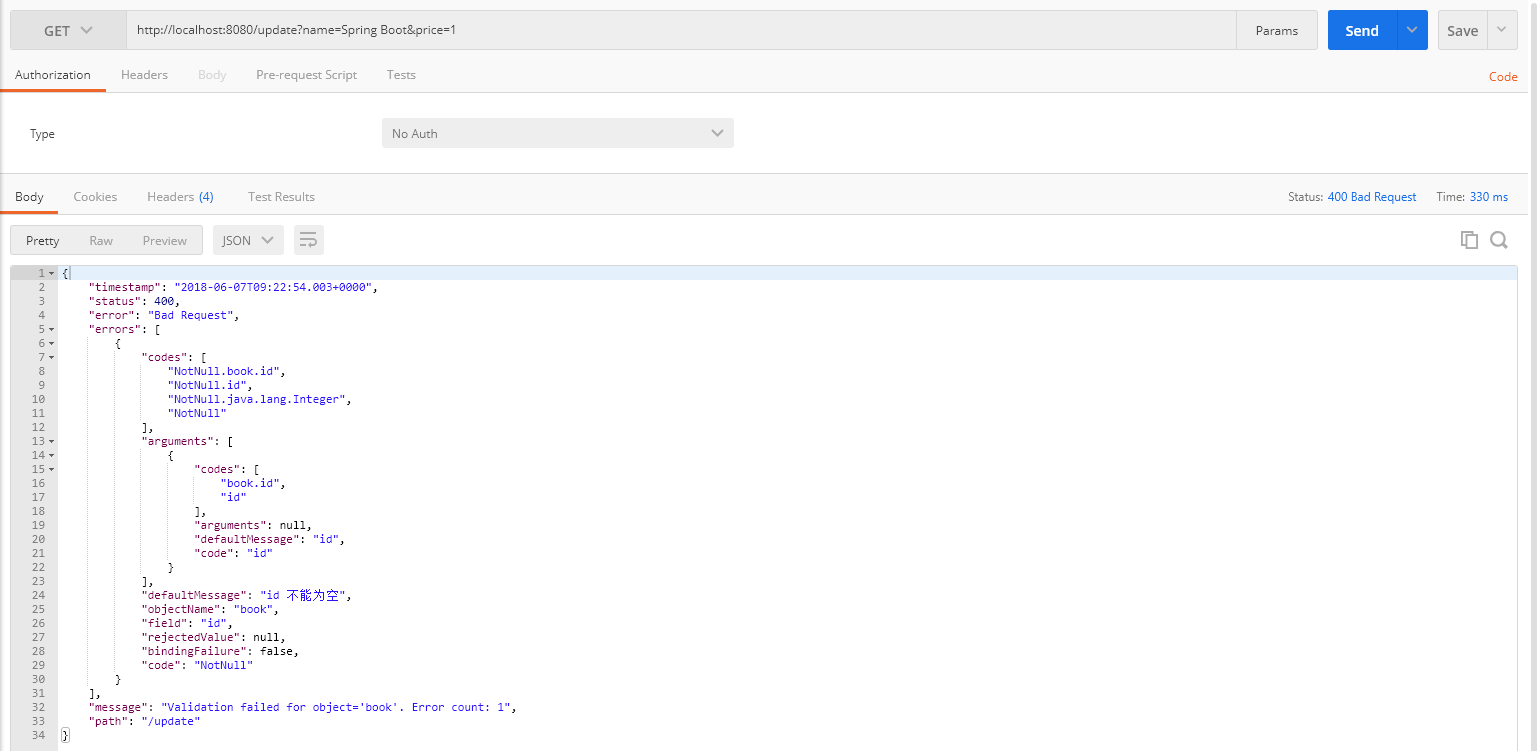This screenshot has width=1540, height=751.
Task: View the response Cookies tab
Action: coord(95,197)
